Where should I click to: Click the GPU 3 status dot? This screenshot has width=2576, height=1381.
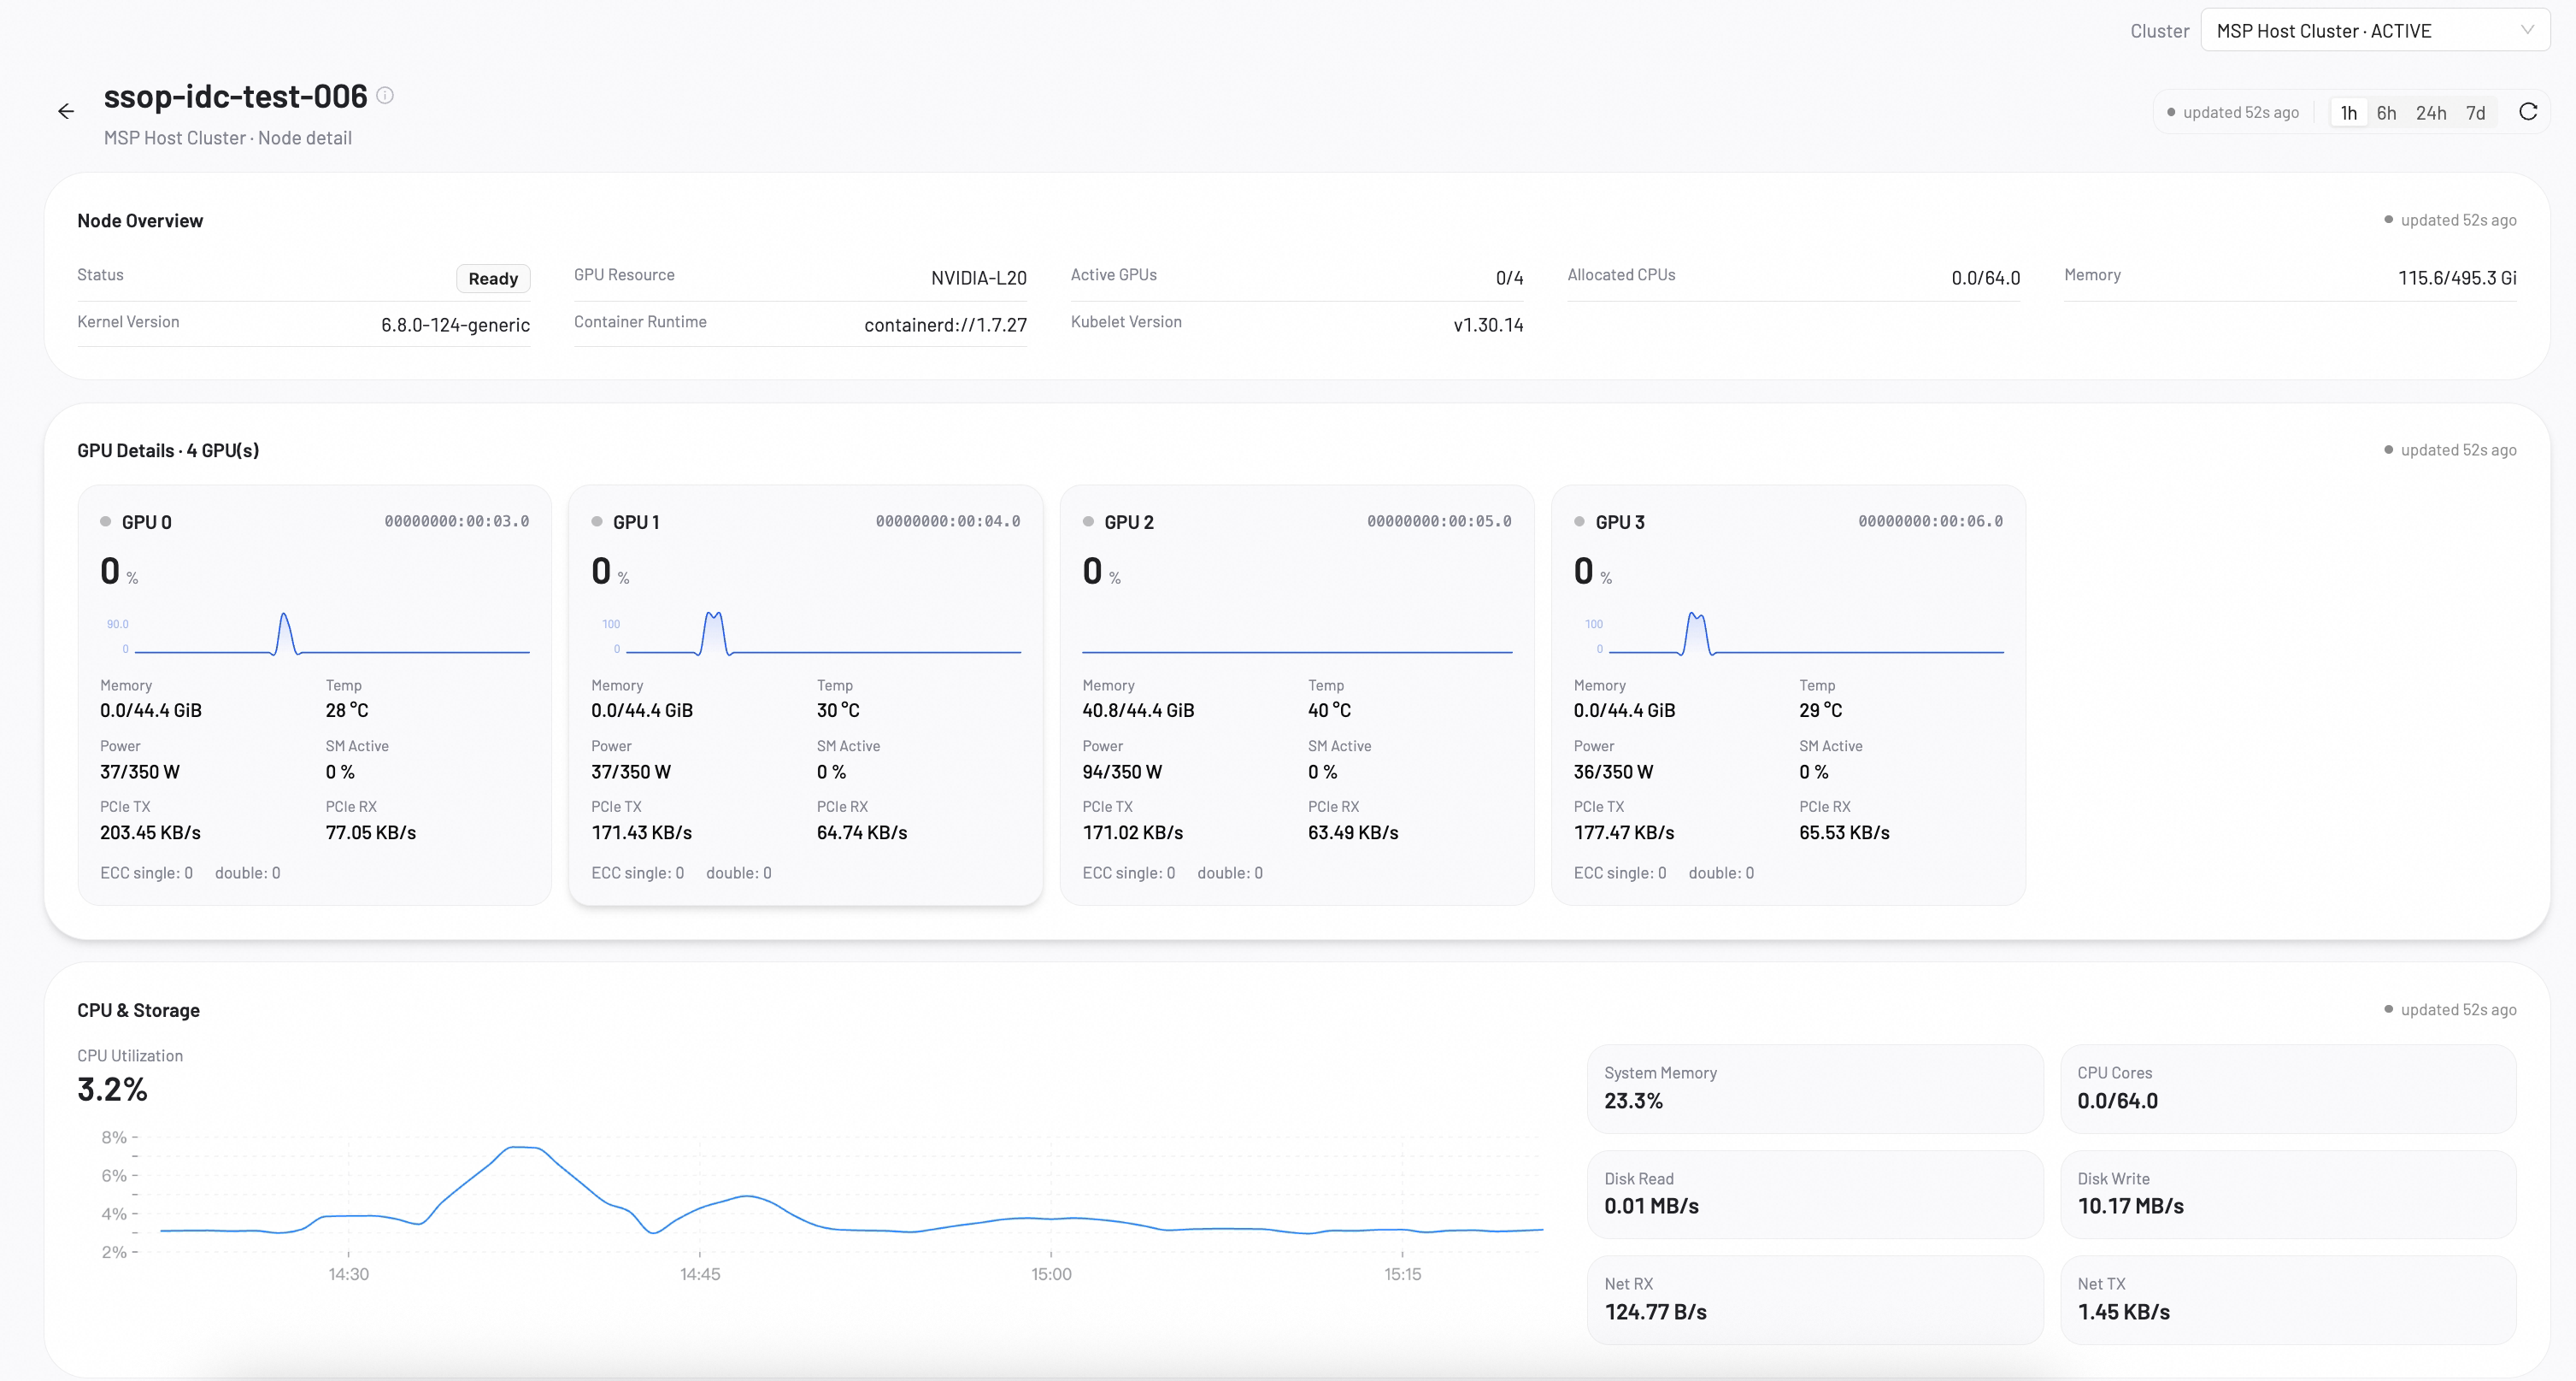click(x=1579, y=521)
